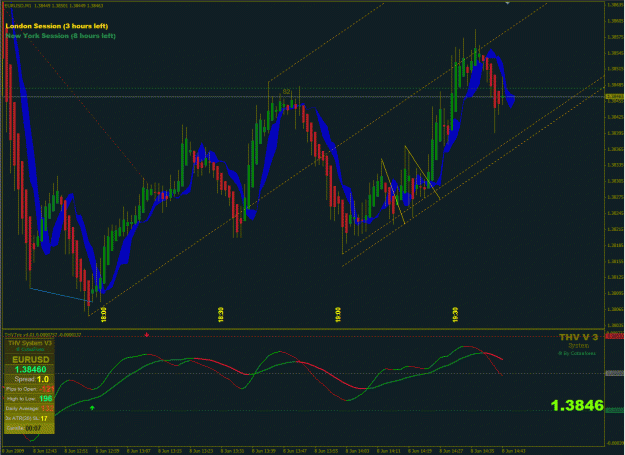
Task: Select the 1.38460 price in info panel
Action: point(31,369)
